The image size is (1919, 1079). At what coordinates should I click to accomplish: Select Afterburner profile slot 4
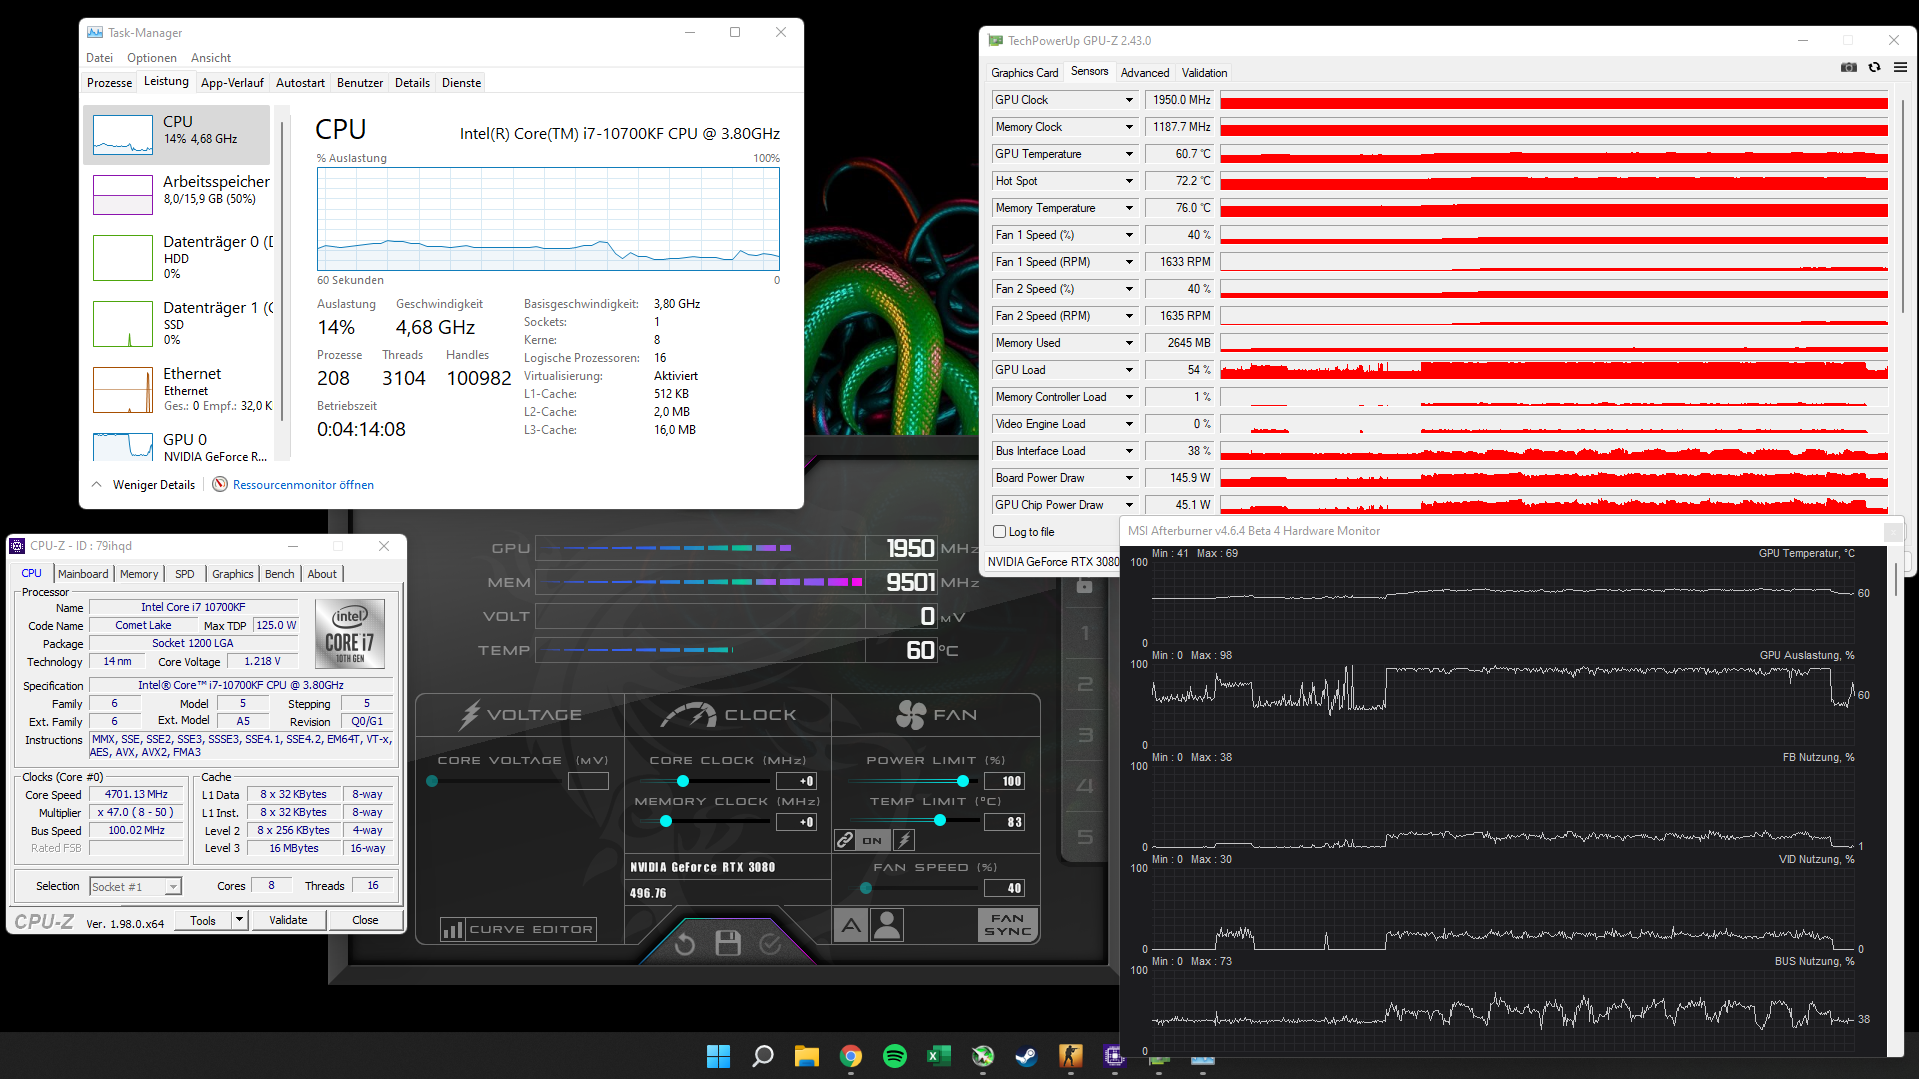coord(1085,786)
